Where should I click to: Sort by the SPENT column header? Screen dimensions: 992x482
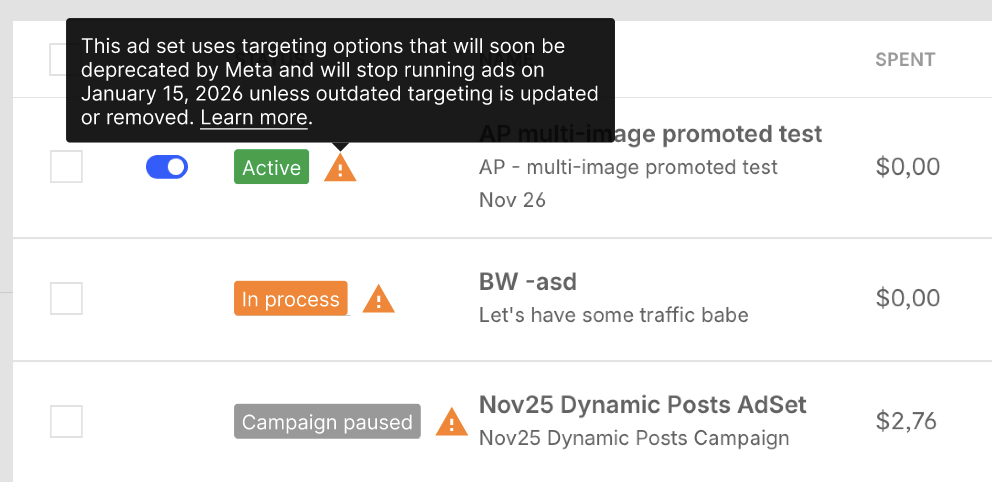[905, 59]
